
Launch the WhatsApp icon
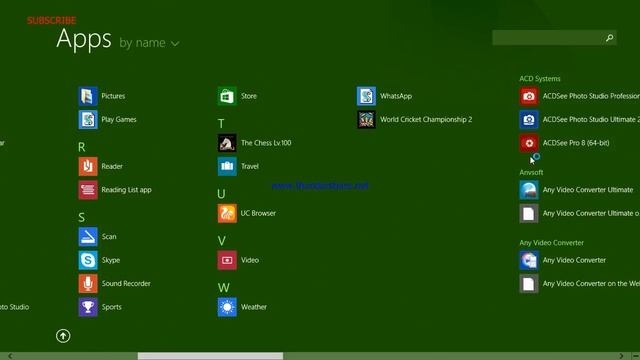point(366,96)
